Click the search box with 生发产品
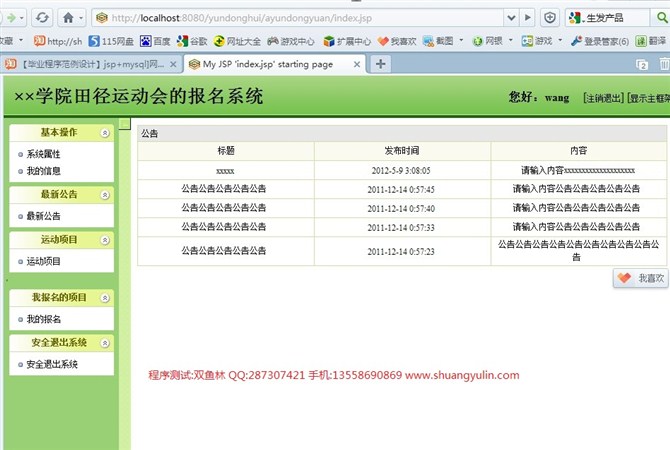The image size is (670, 450). [607, 18]
